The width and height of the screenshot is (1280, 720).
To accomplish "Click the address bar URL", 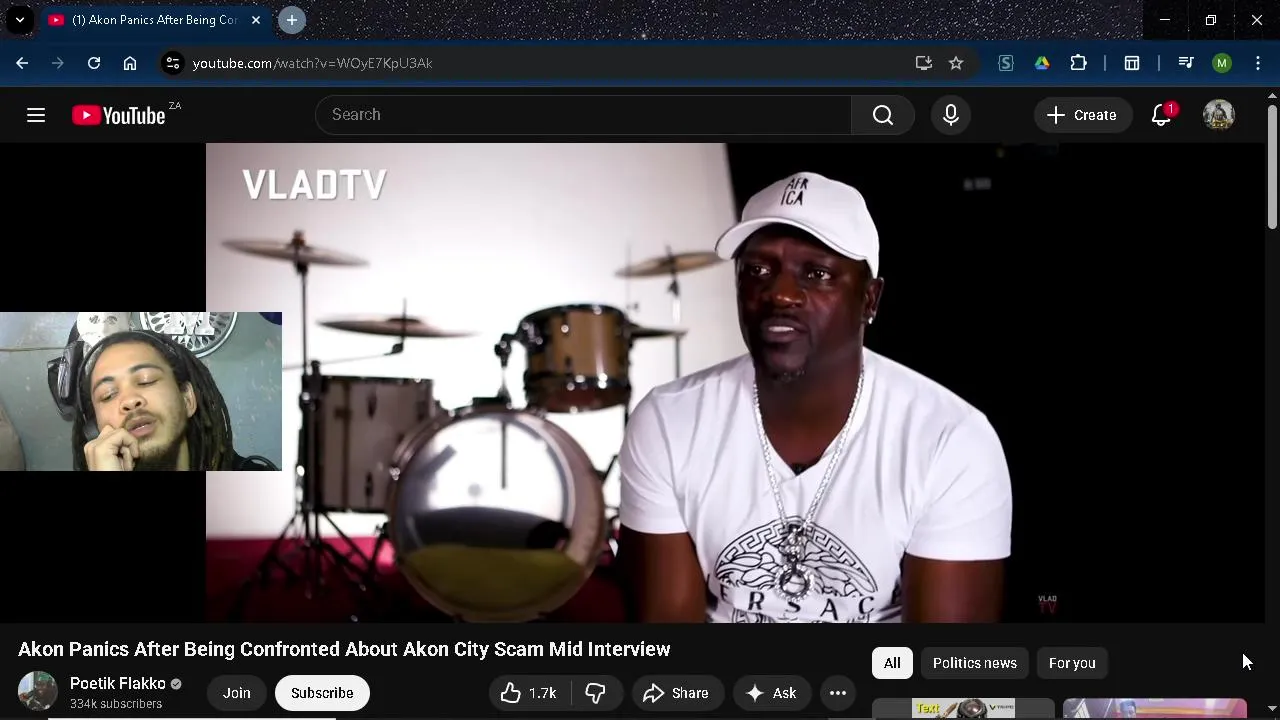I will coord(312,63).
